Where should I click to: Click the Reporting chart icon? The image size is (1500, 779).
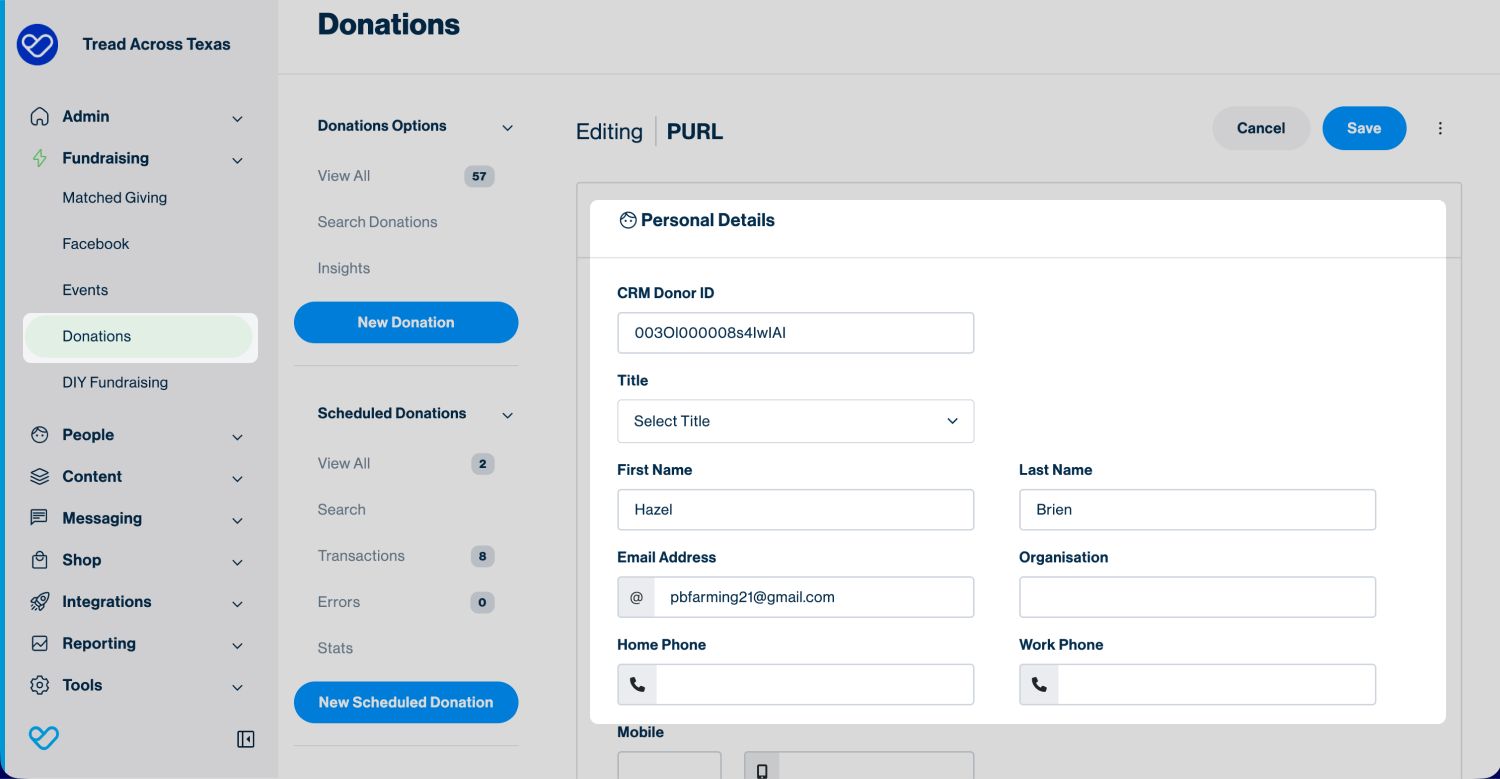tap(40, 644)
